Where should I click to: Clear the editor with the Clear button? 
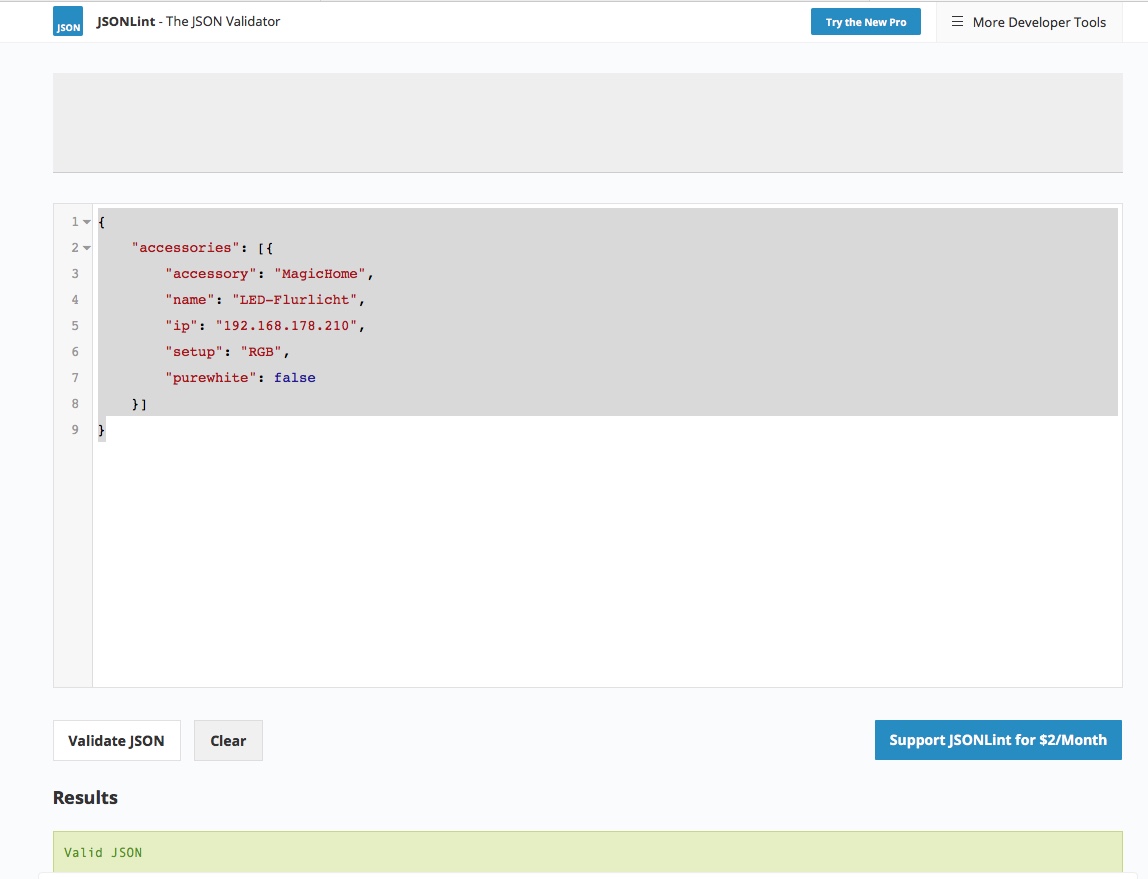coord(228,741)
